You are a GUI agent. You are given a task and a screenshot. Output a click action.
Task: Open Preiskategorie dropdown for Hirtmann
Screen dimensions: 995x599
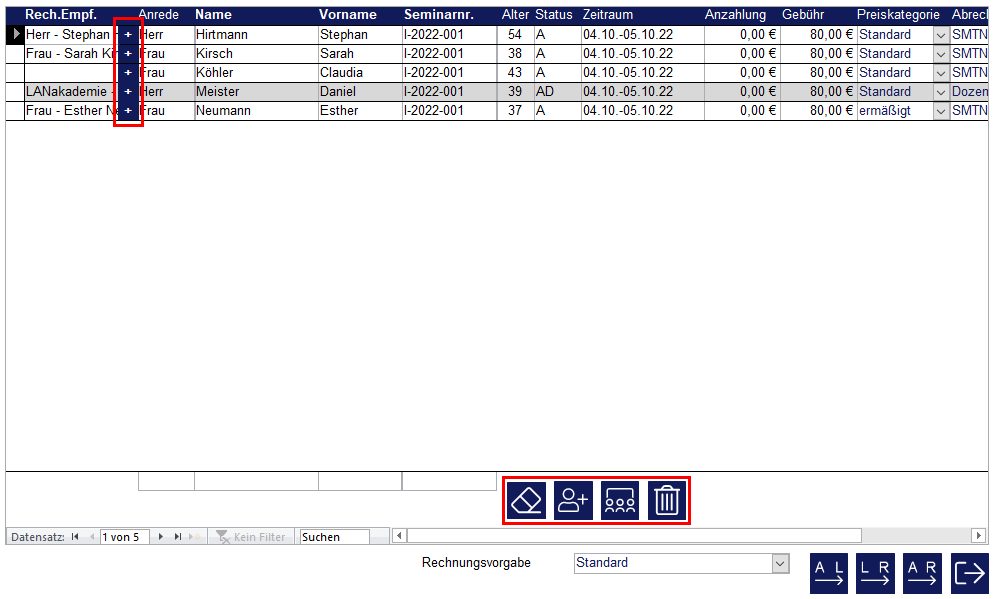940,35
